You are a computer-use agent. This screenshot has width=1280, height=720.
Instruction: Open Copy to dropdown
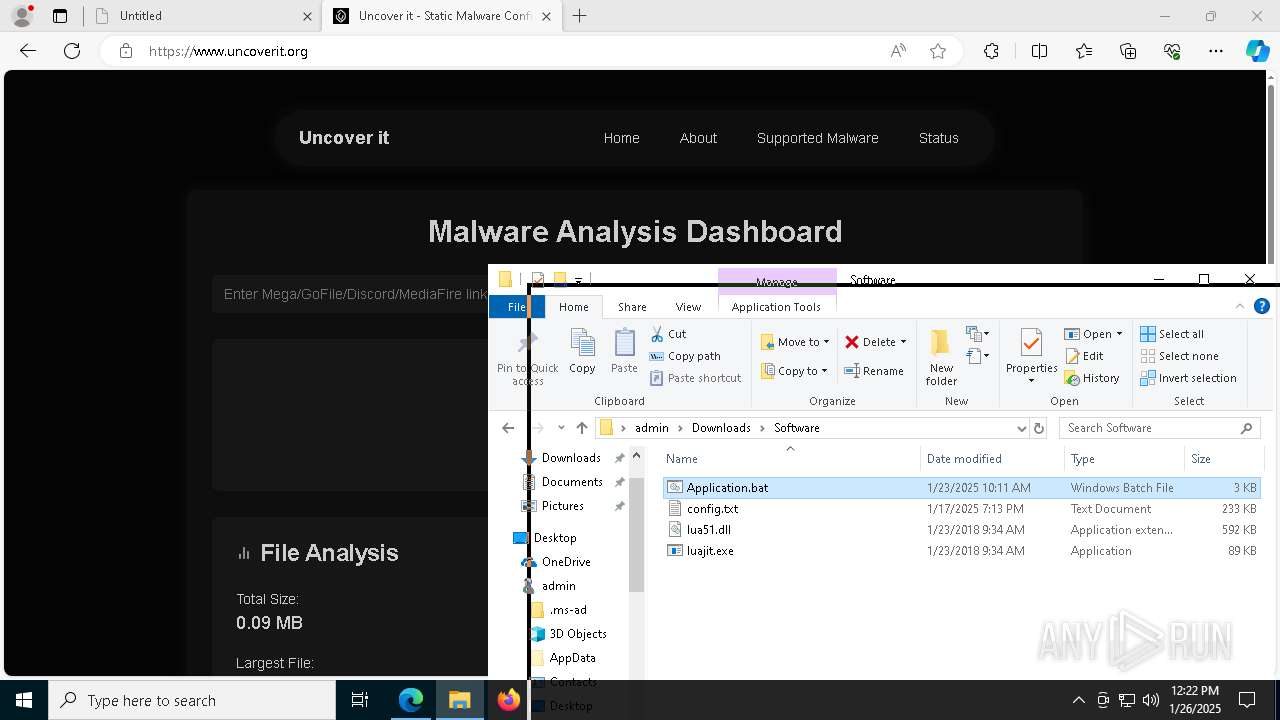coord(795,371)
